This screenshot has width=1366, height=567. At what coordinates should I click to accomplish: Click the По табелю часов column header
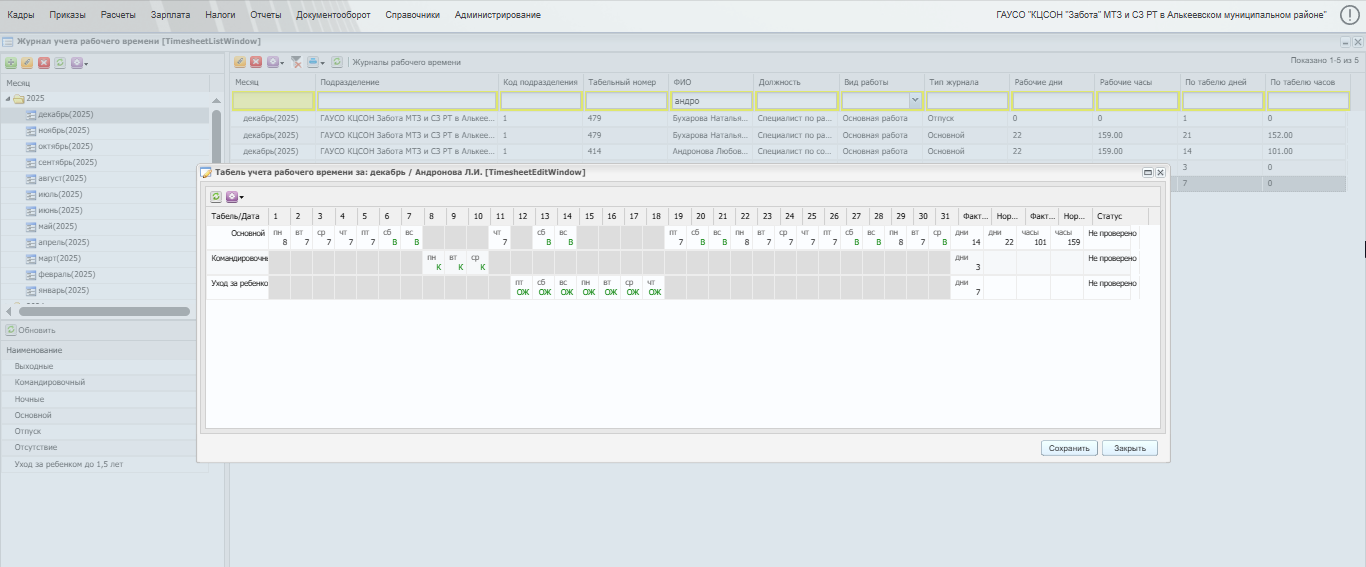pos(1307,82)
